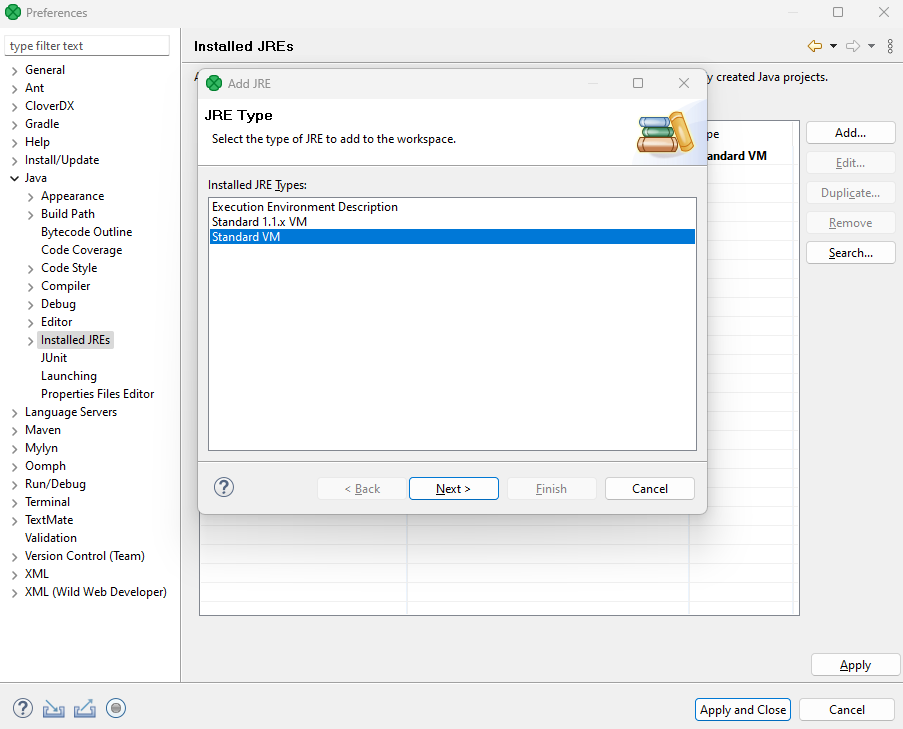Screen dimensions: 903x729
Task: Maximize the Add JRE dialog window
Action: (x=638, y=83)
